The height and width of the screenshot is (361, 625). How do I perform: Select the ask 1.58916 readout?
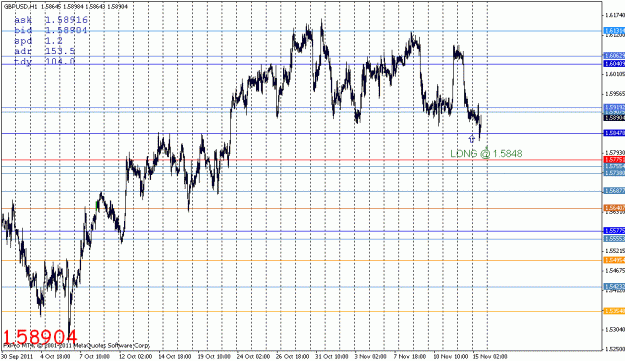pyautogui.click(x=51, y=20)
